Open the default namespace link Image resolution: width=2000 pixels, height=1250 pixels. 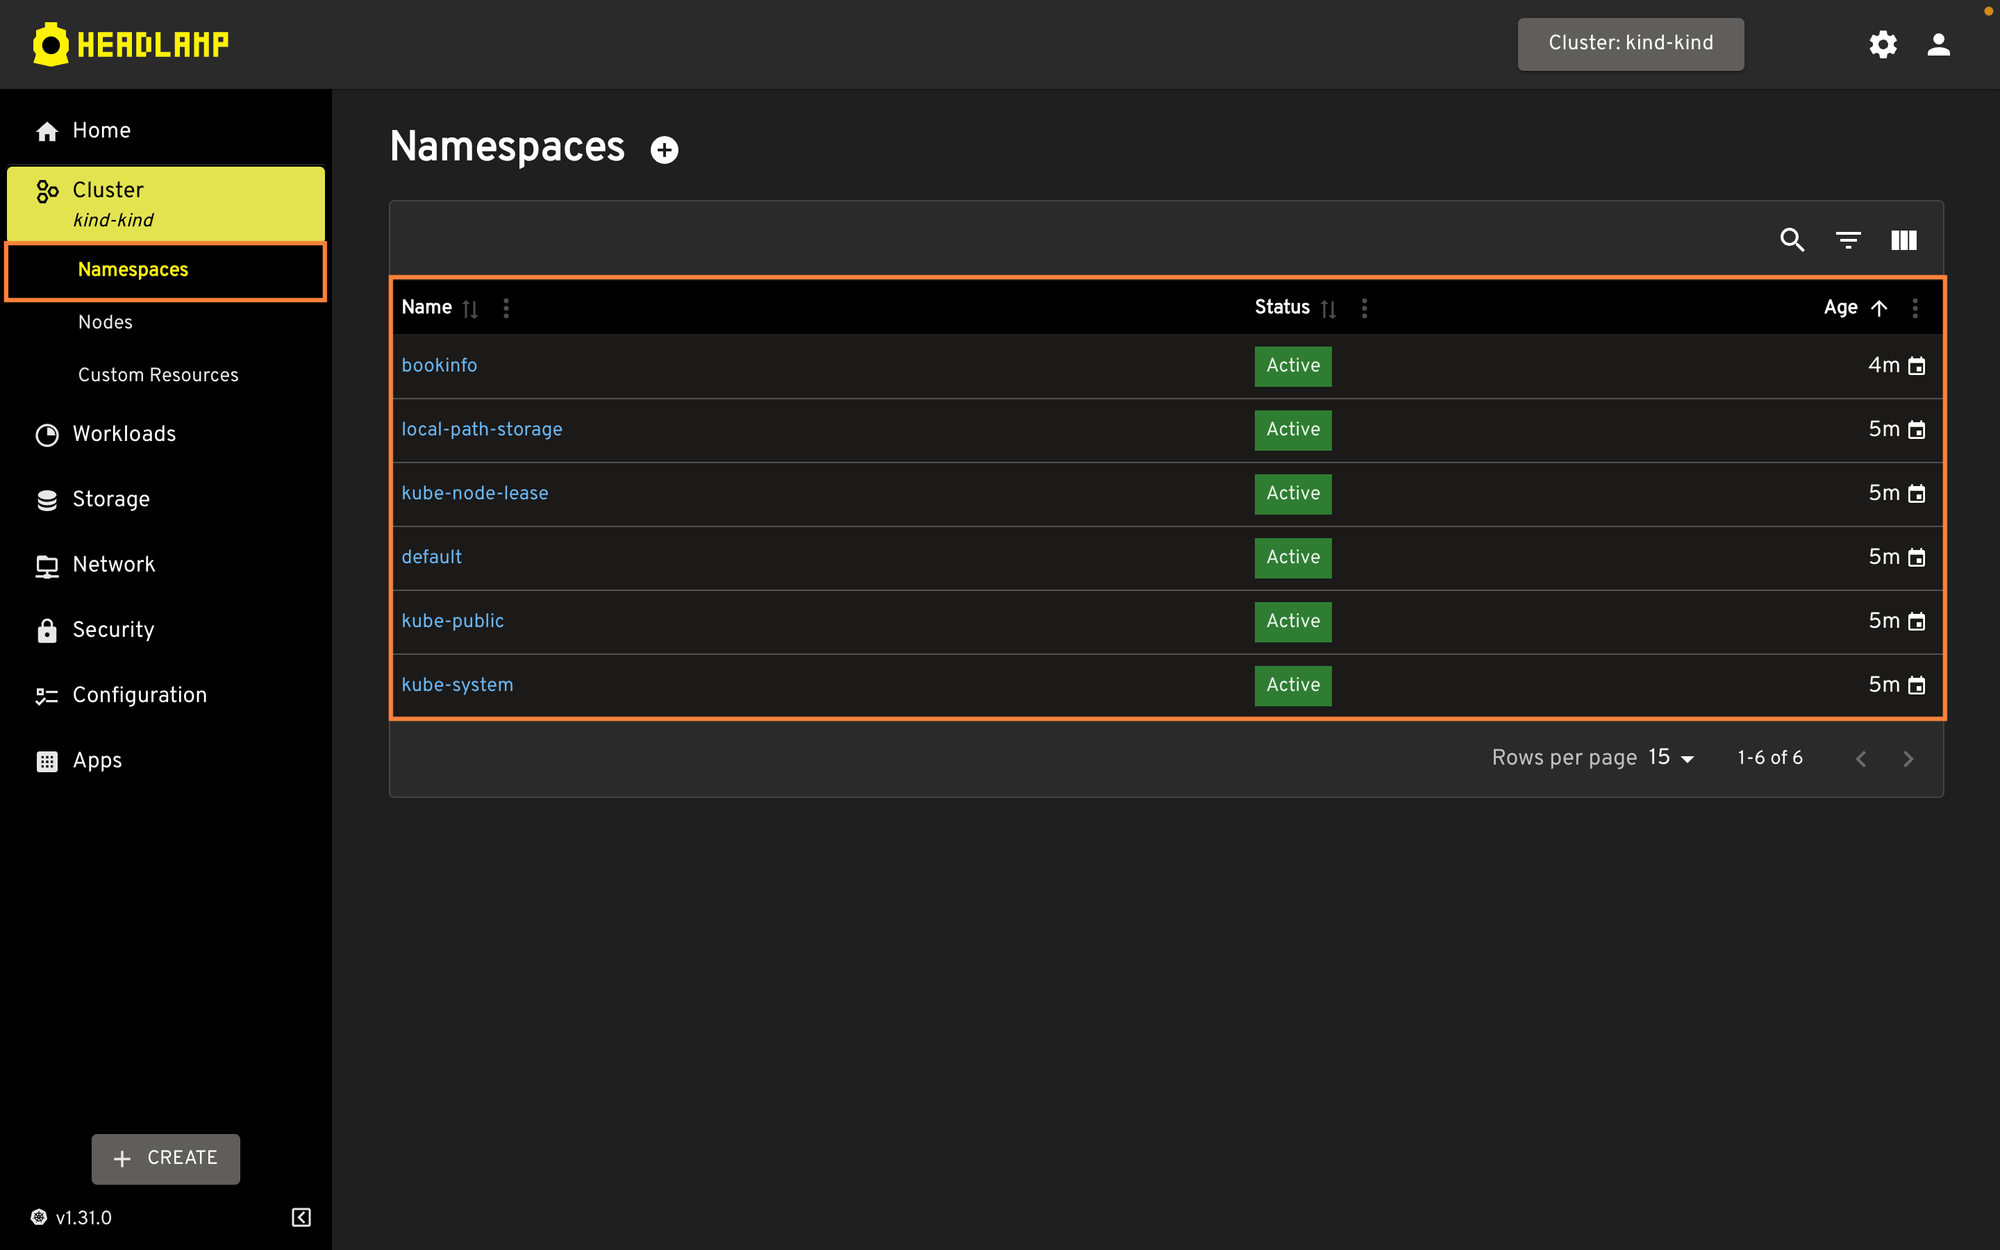pyautogui.click(x=431, y=557)
